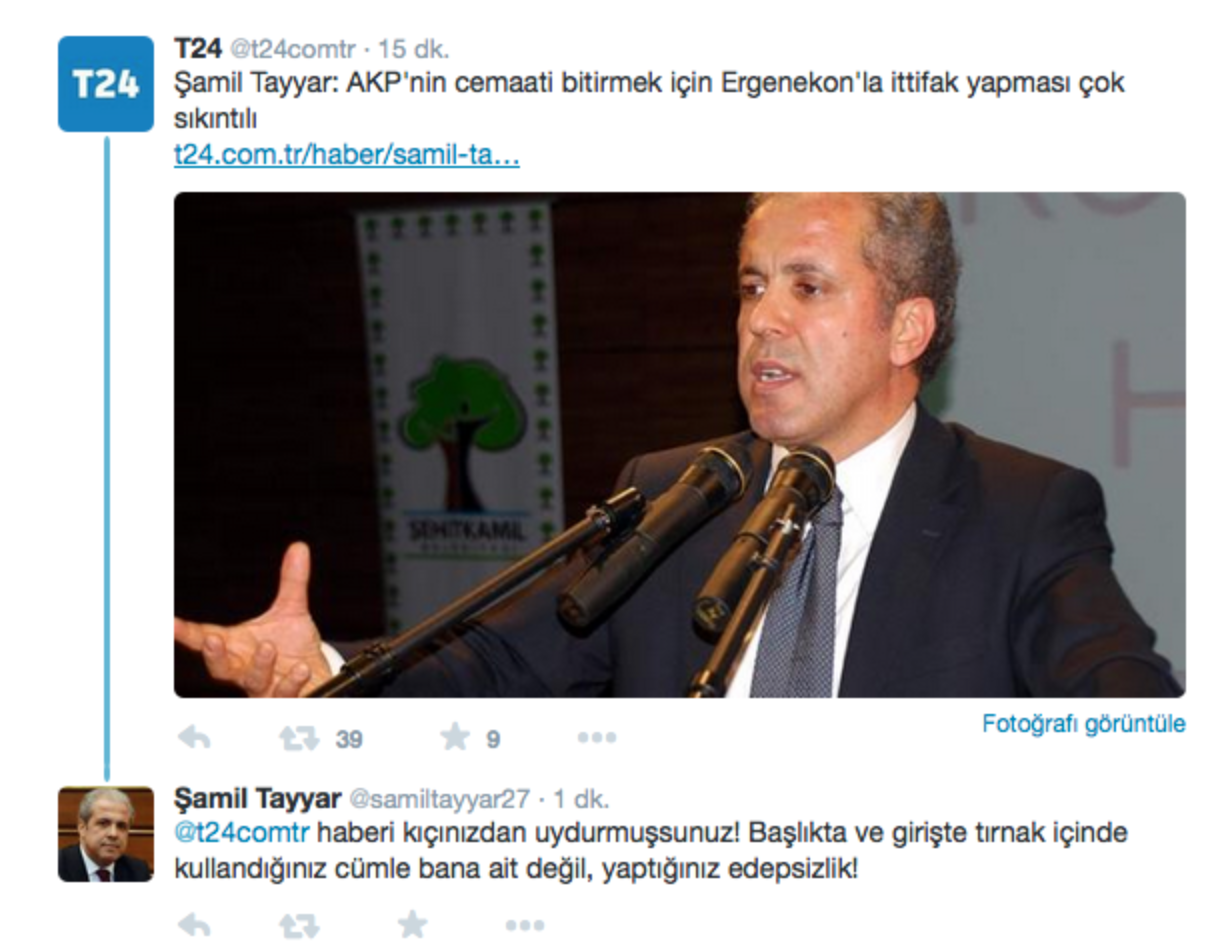The image size is (1232, 942).
Task: Click the 1 dk. timestamp
Action: (x=581, y=799)
